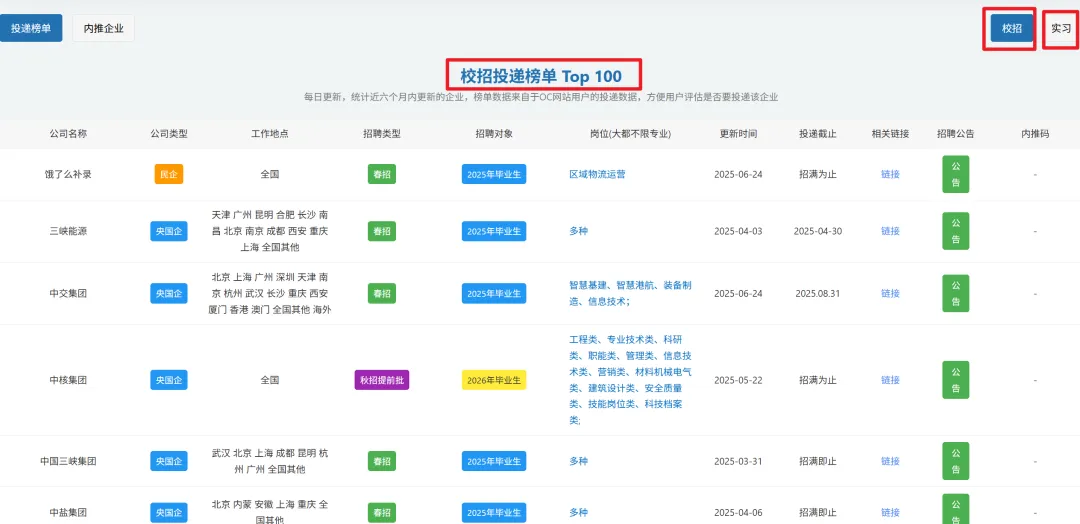Click 多种 position in 中盐集团 row

[579, 513]
